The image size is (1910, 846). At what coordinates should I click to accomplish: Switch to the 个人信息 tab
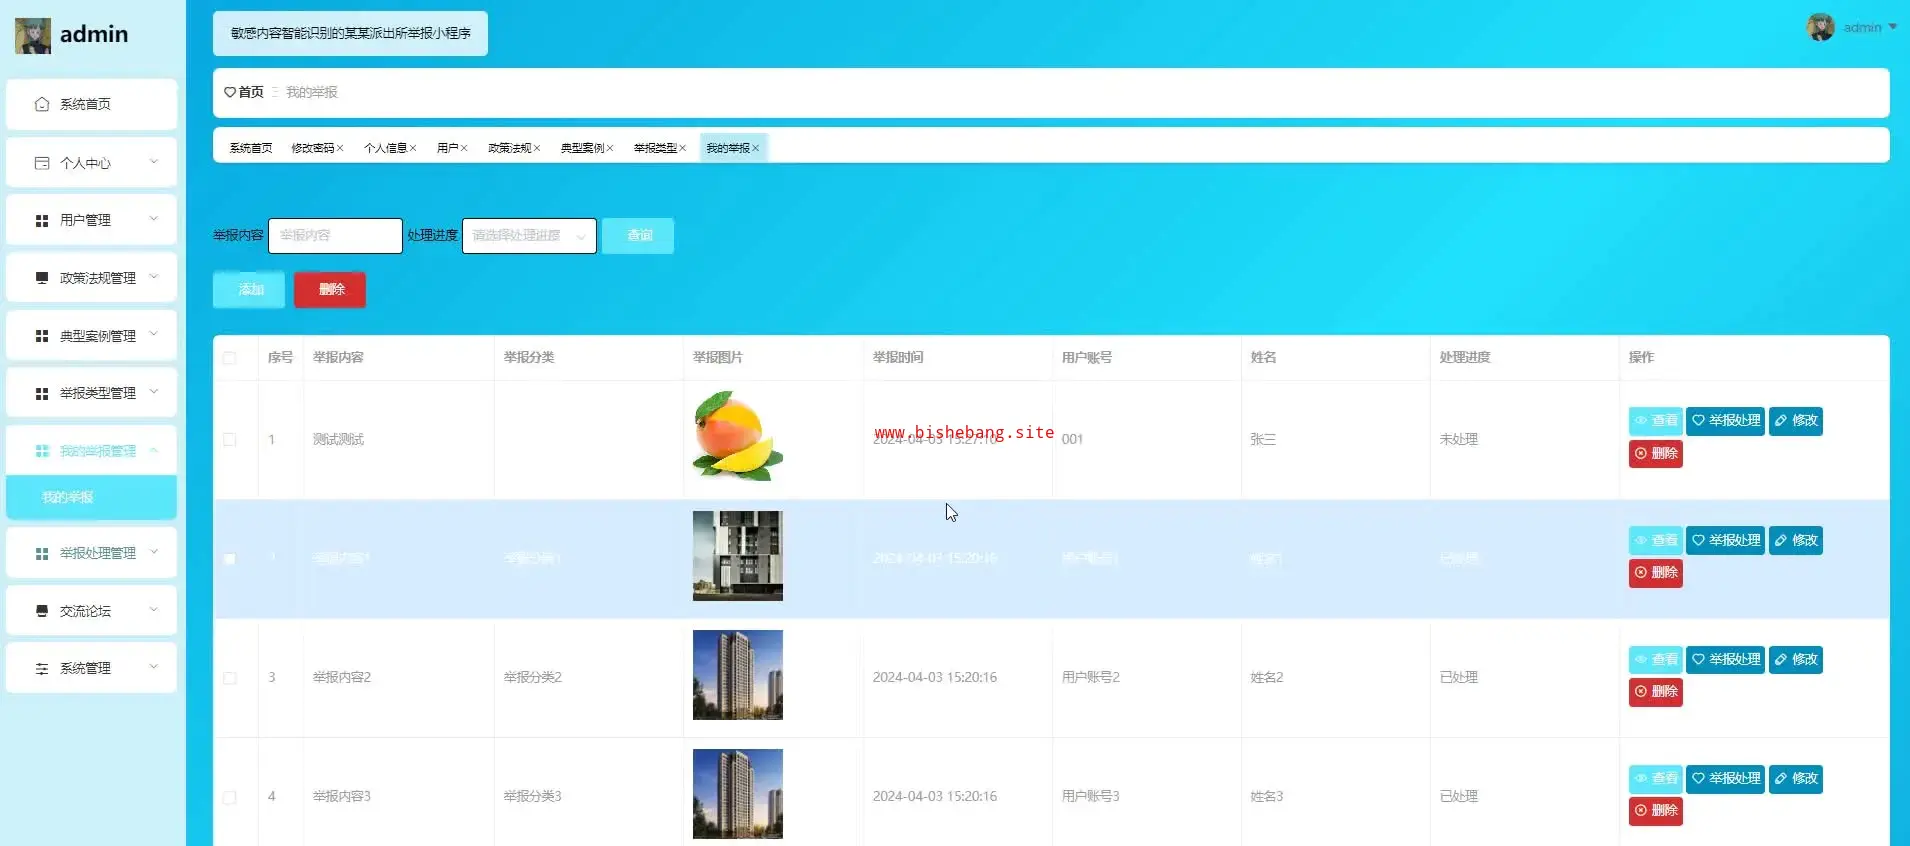tap(386, 148)
